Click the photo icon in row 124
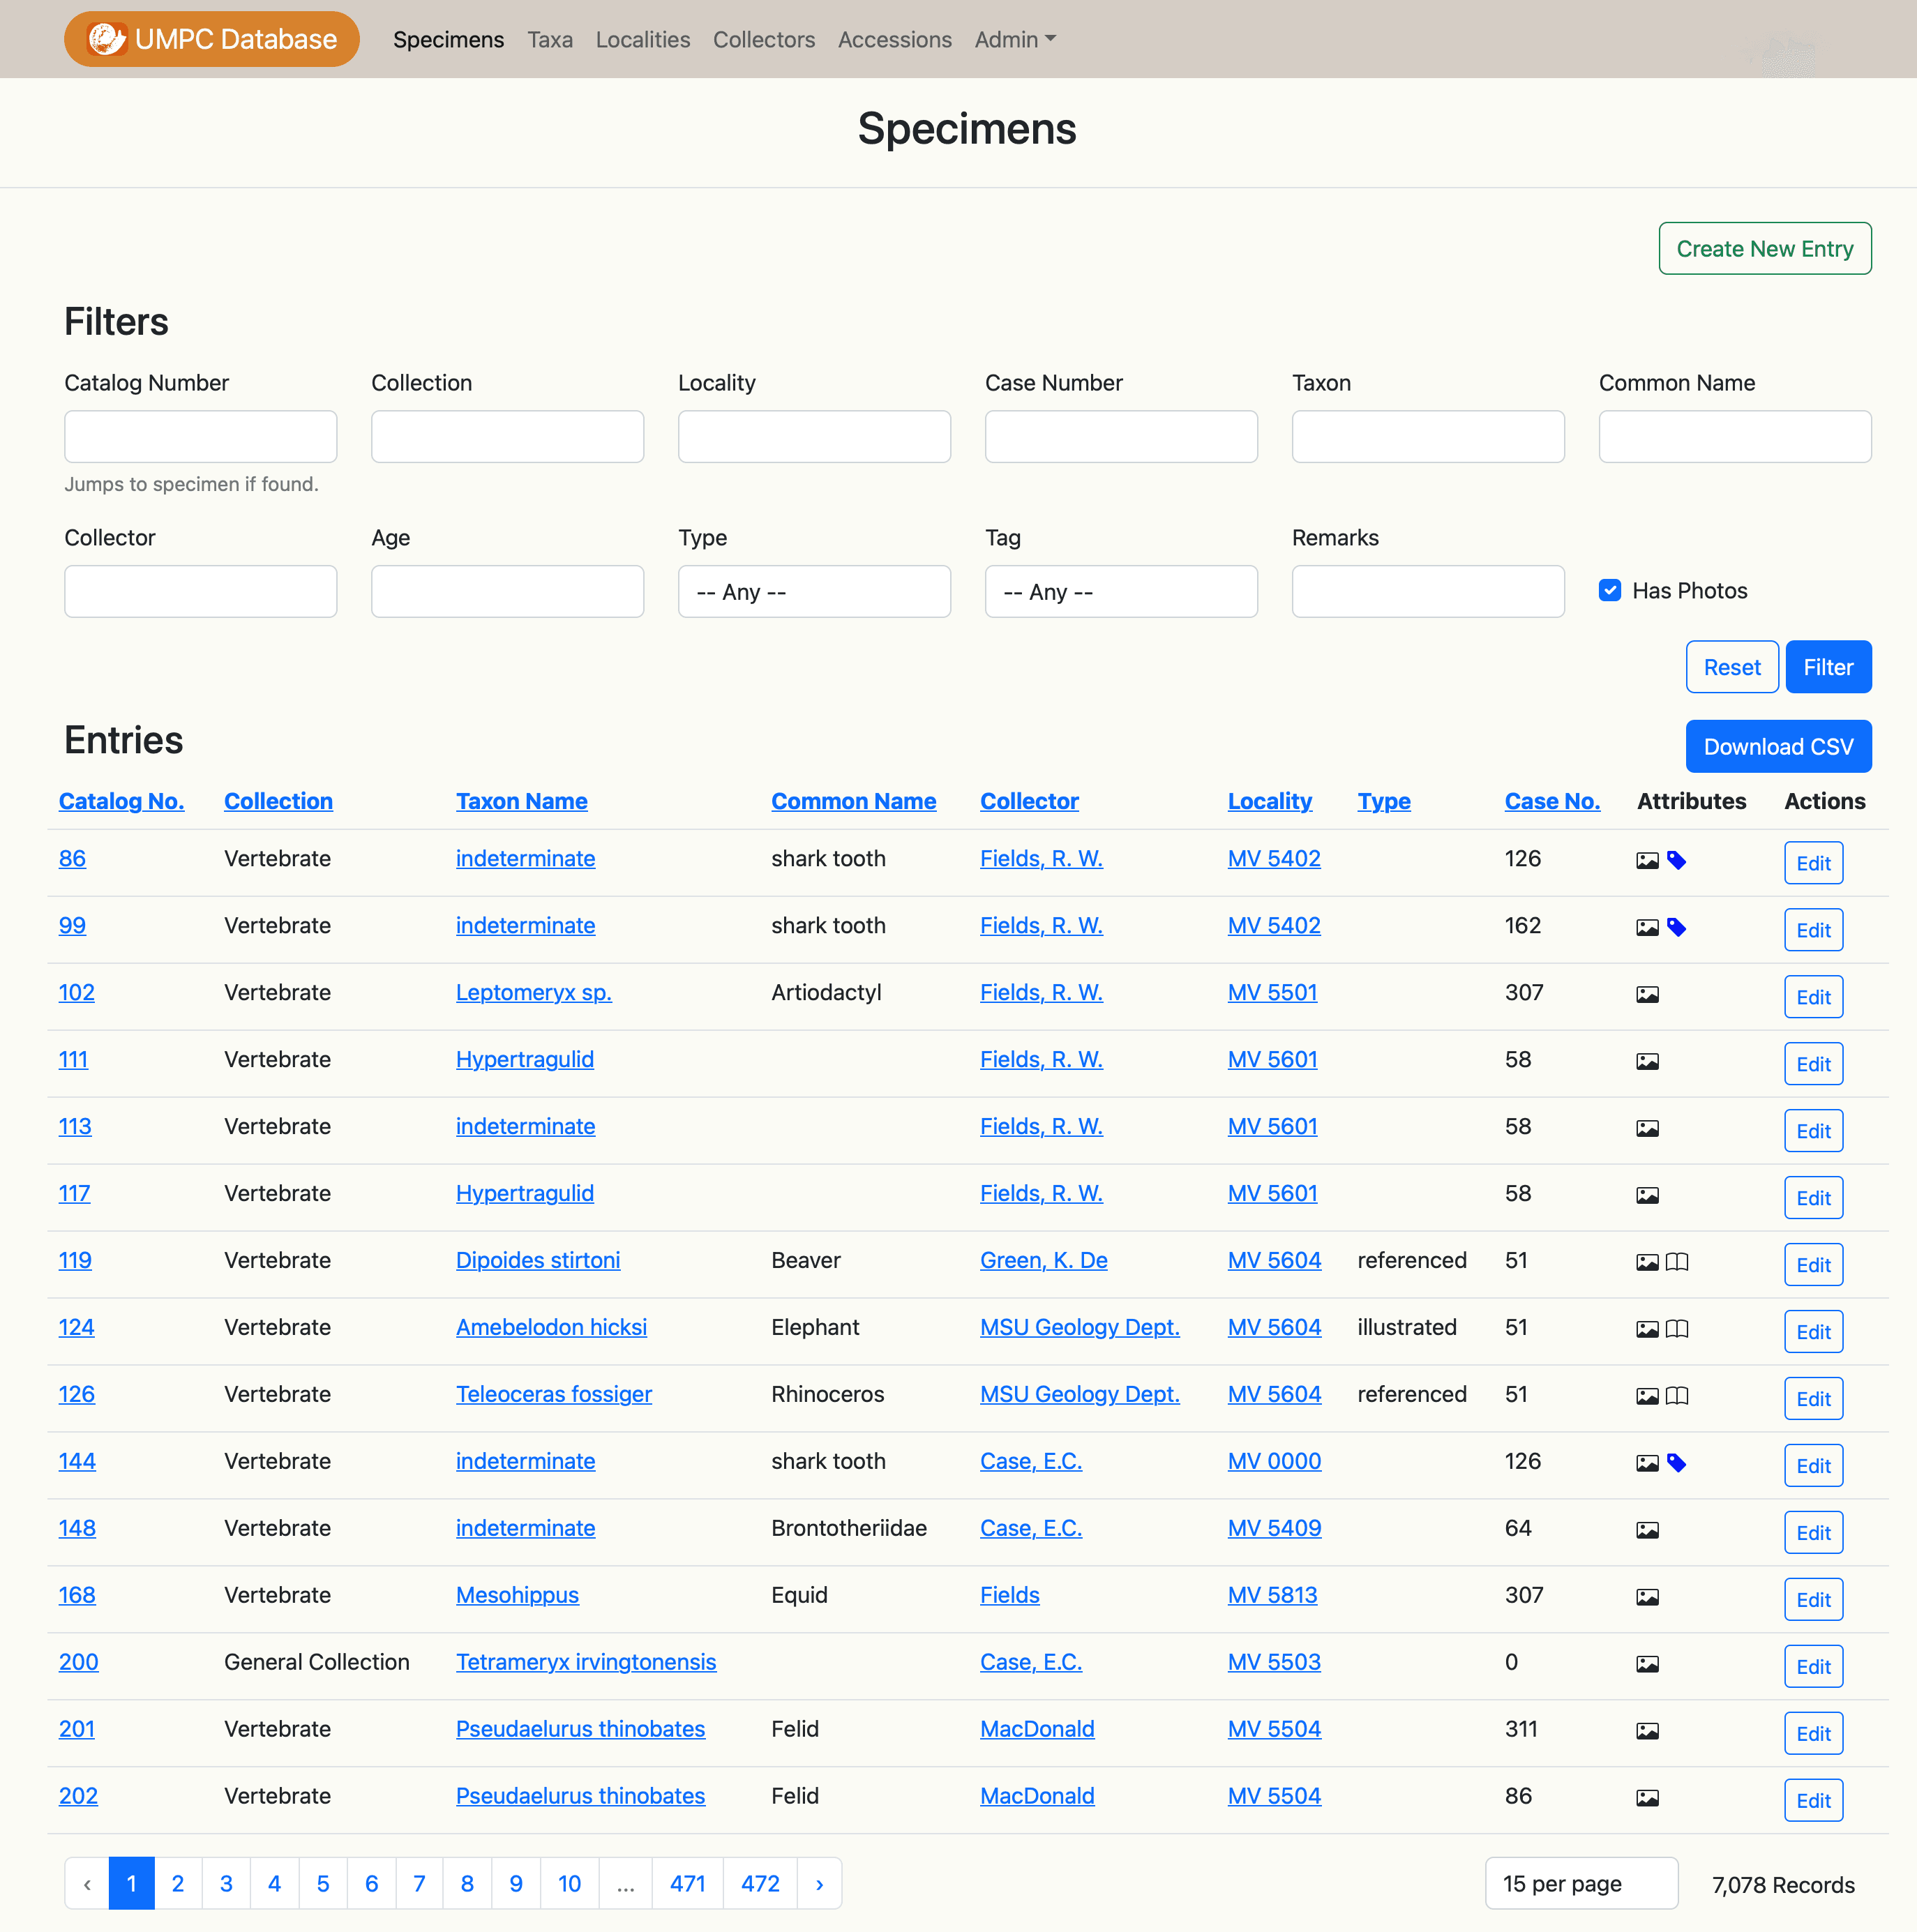1917x1932 pixels. [x=1647, y=1329]
